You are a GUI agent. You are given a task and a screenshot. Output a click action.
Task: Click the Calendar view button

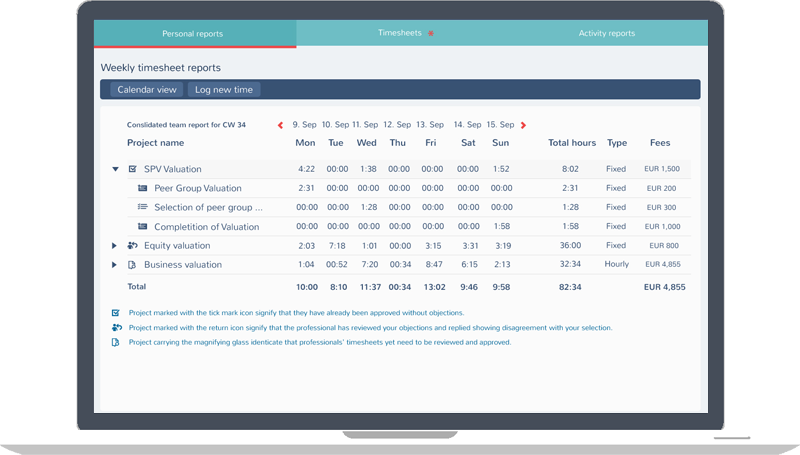(147, 90)
